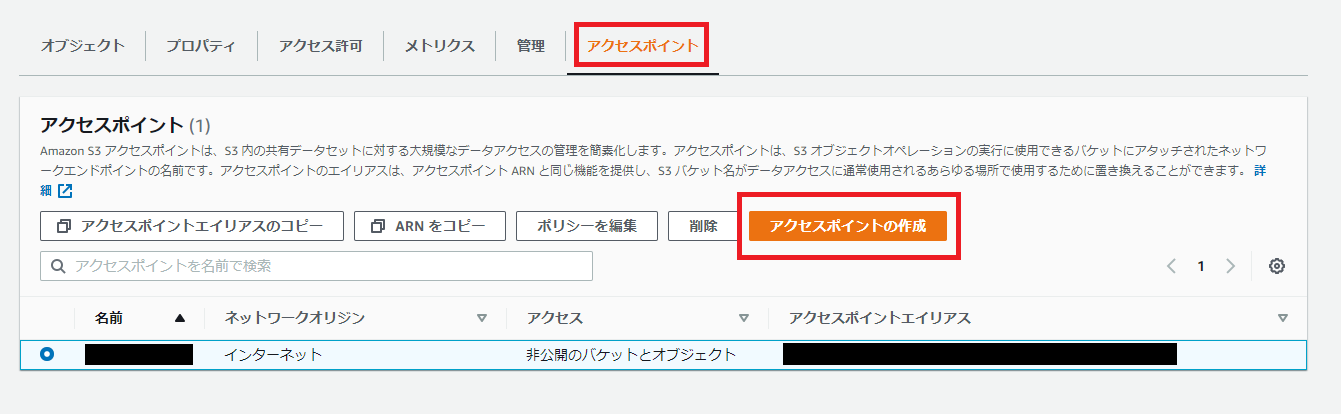Image resolution: width=1341 pixels, height=414 pixels.
Task: Sort by ネットワークオリジン column arrow
Action: tap(482, 318)
